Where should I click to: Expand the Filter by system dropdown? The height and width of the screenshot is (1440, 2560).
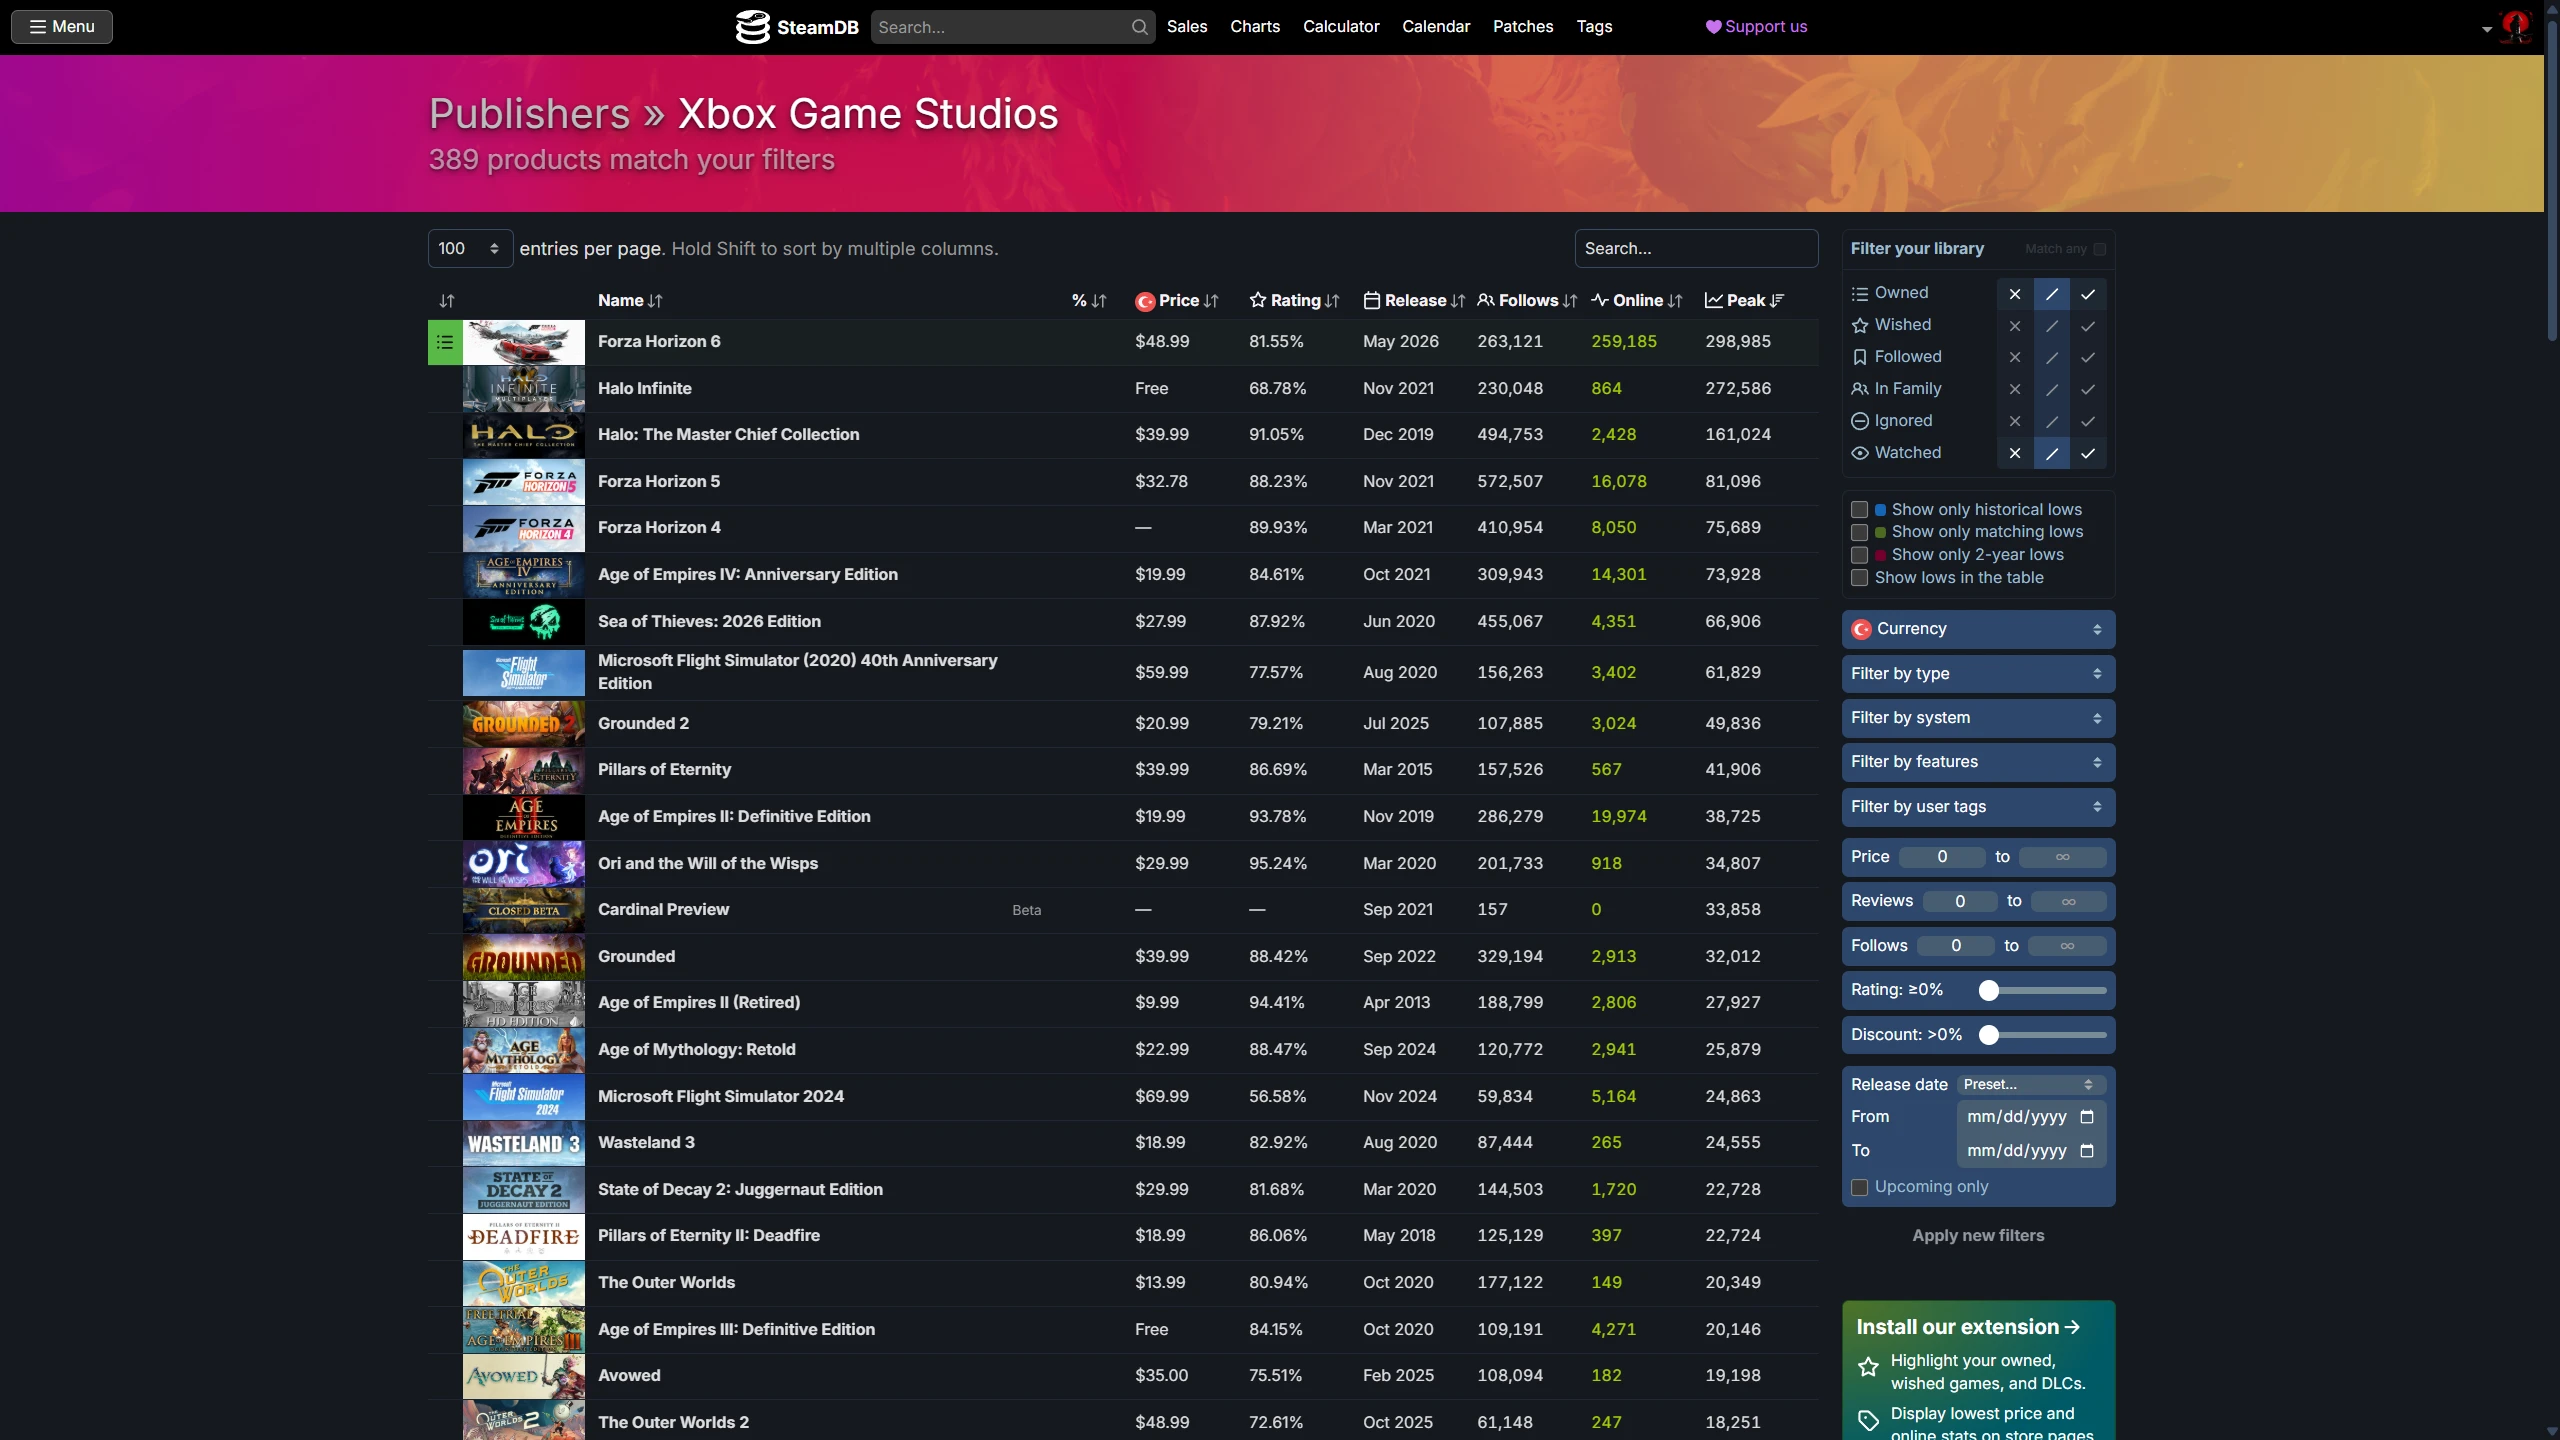tap(1978, 718)
